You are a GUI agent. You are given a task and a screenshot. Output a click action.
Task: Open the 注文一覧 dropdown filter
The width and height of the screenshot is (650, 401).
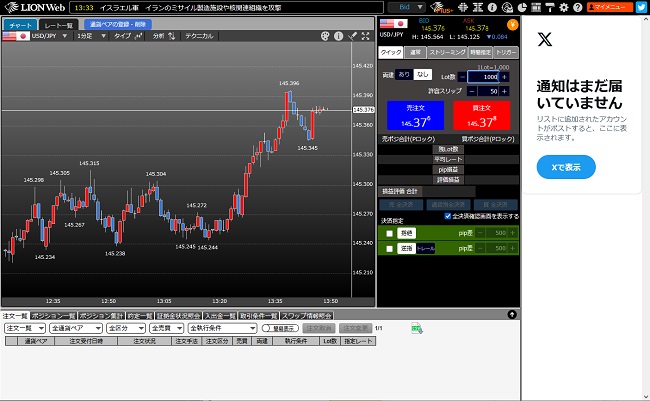coord(25,328)
